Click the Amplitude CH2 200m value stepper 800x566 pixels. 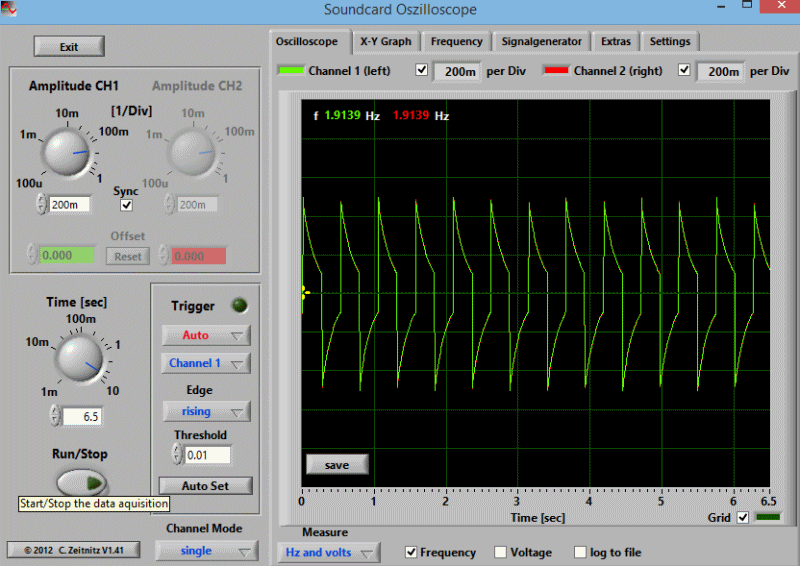pos(169,204)
